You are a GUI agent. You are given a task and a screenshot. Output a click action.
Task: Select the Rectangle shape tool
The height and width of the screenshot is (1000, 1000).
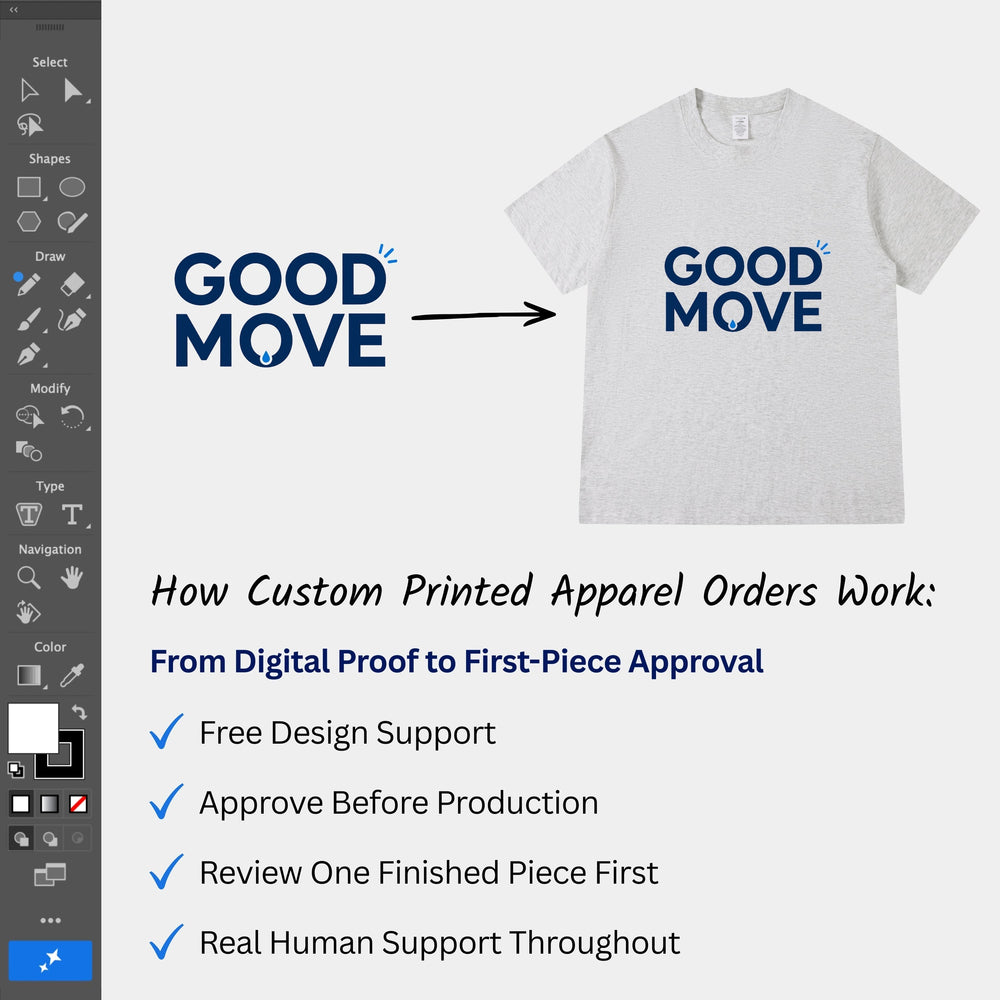[x=29, y=188]
